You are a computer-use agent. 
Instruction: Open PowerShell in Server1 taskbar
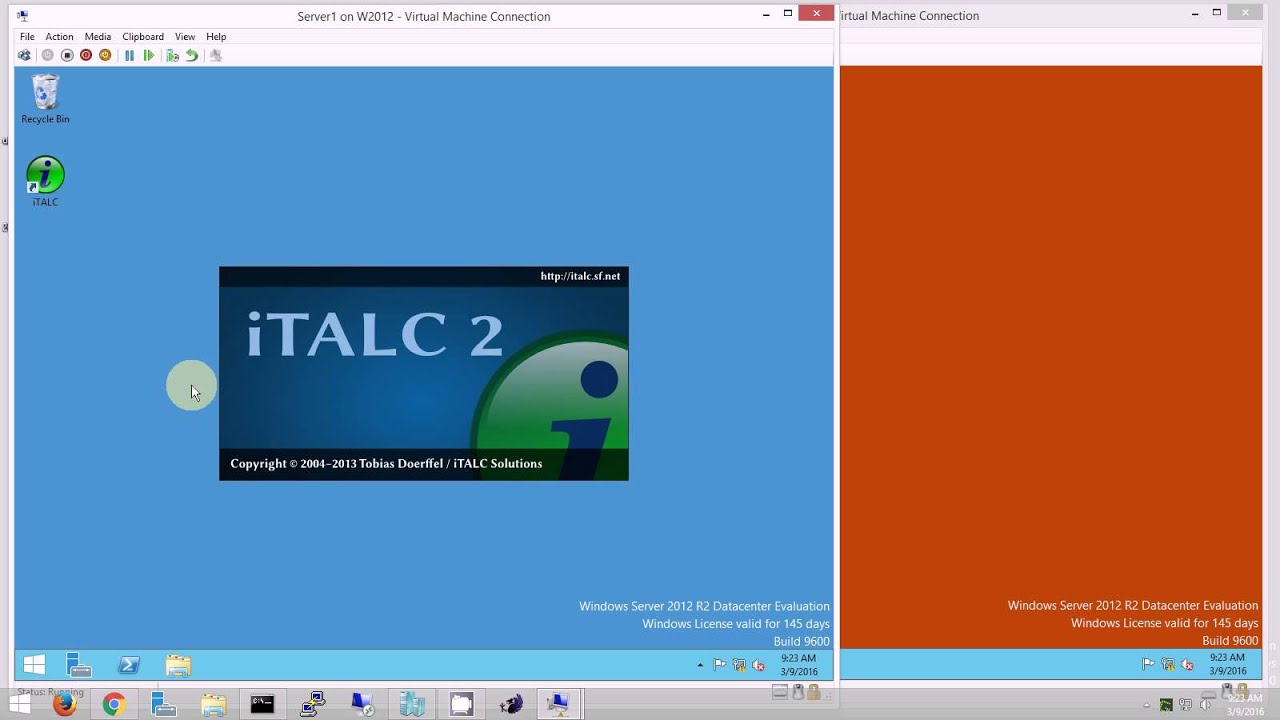128,665
